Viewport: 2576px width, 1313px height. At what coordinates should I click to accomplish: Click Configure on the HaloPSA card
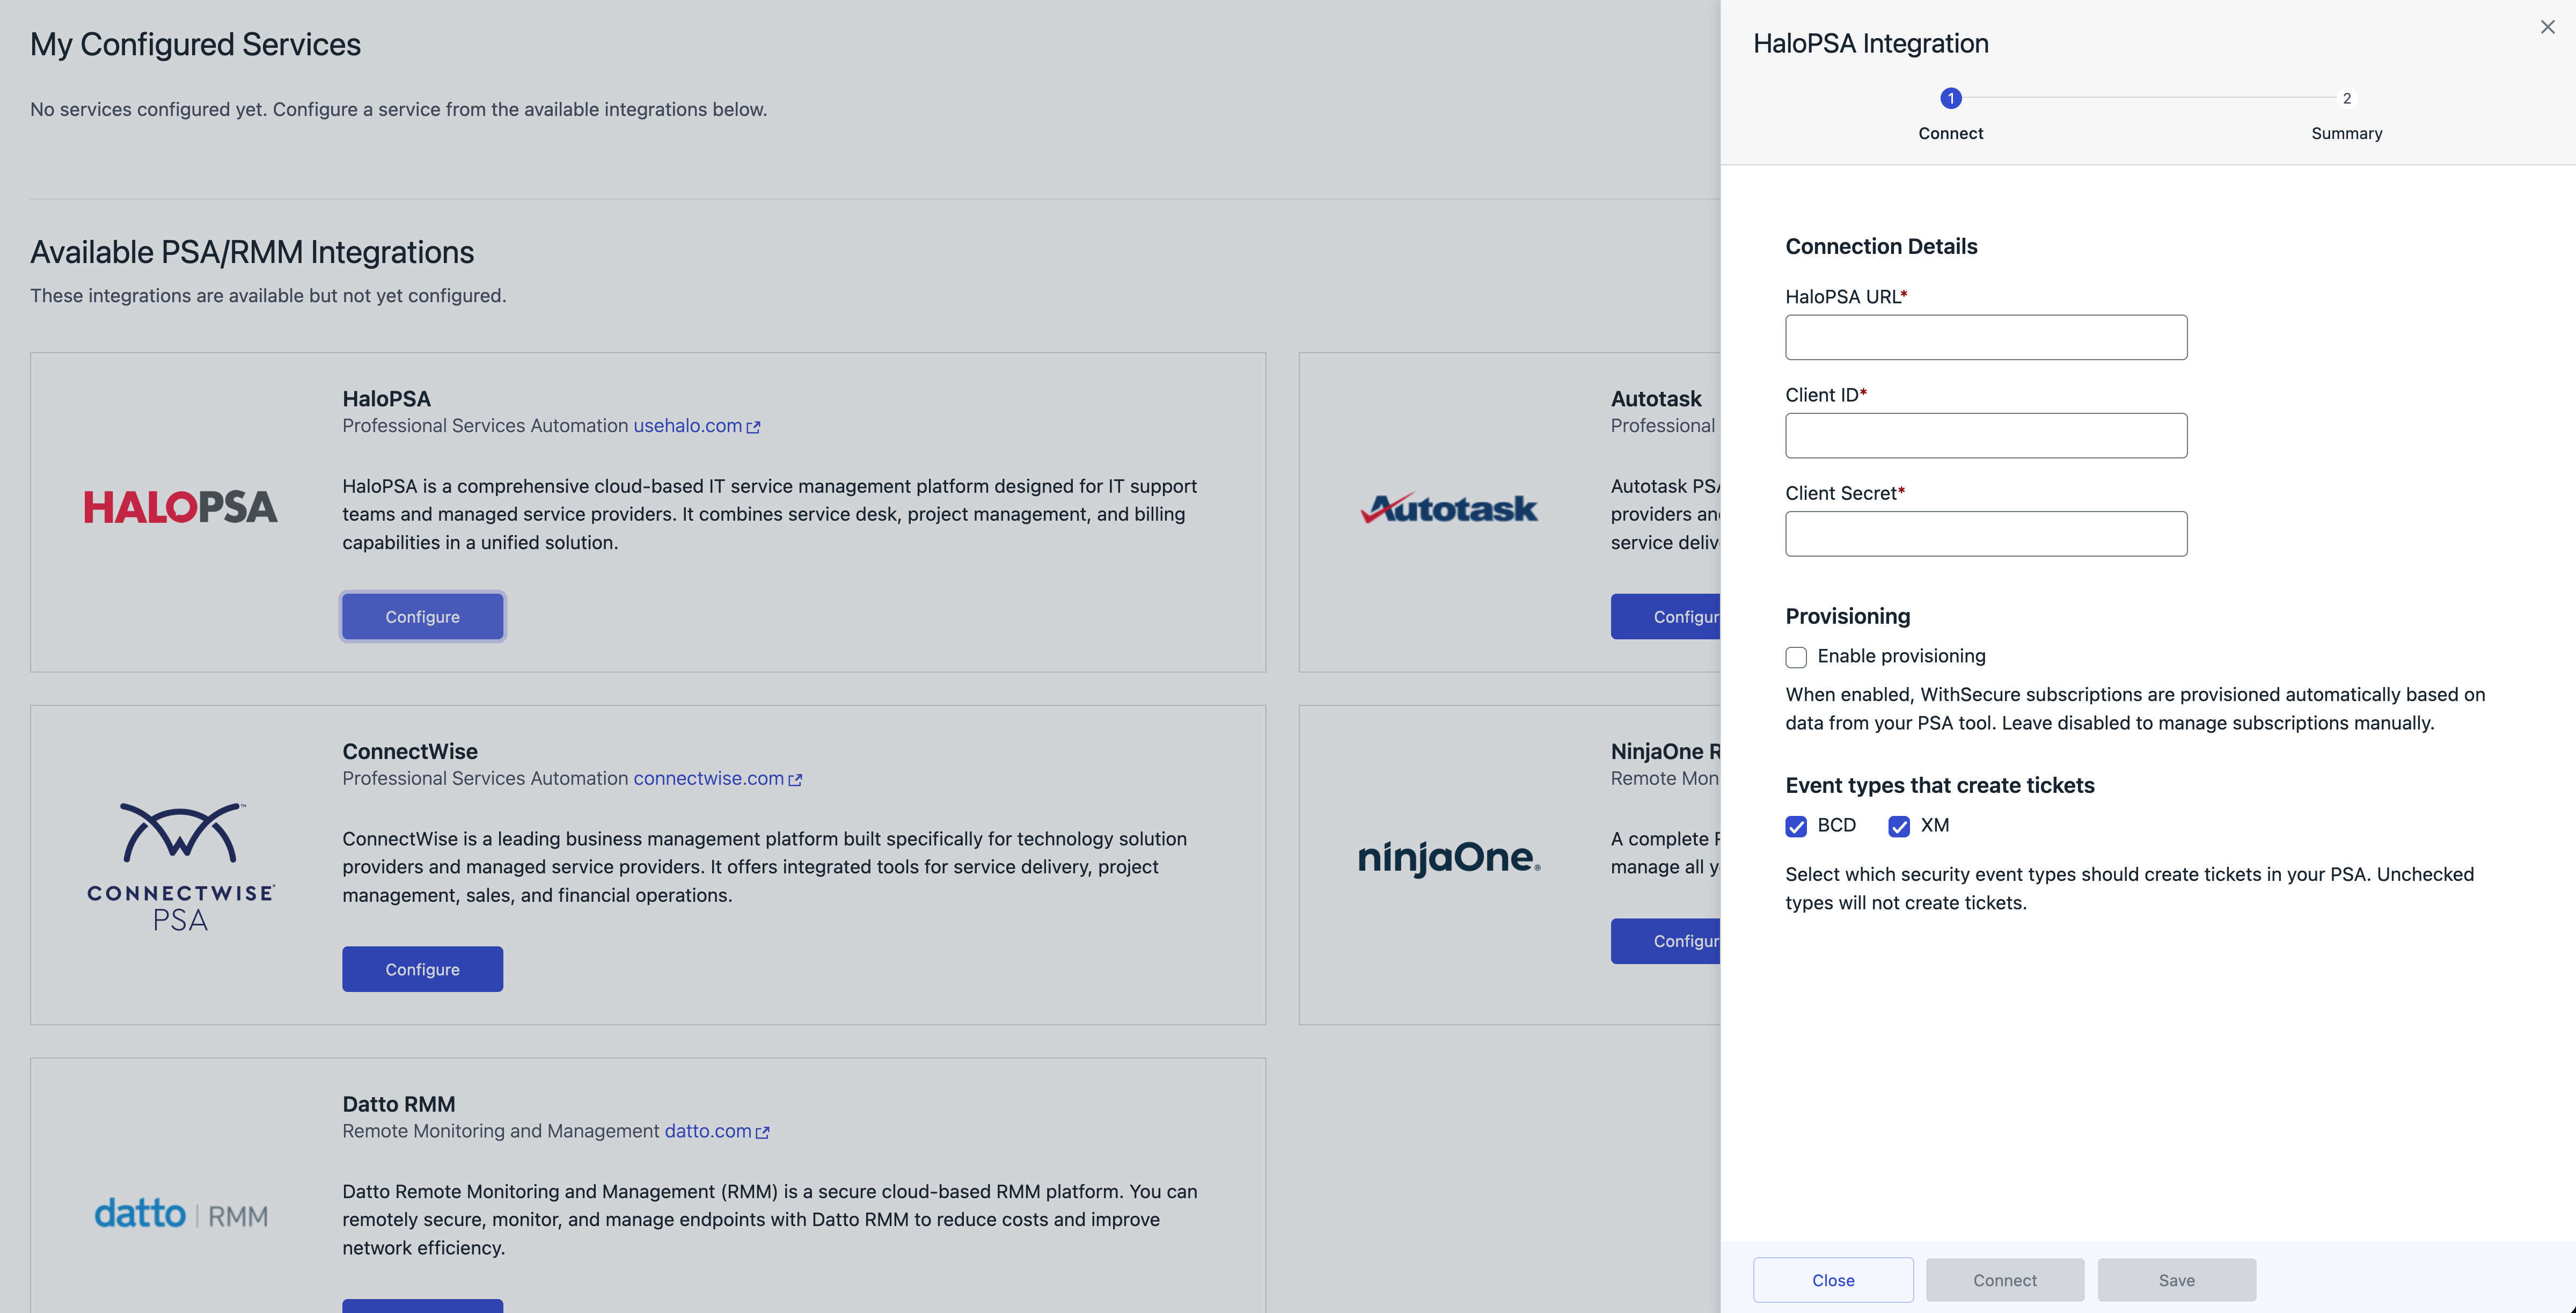click(422, 616)
